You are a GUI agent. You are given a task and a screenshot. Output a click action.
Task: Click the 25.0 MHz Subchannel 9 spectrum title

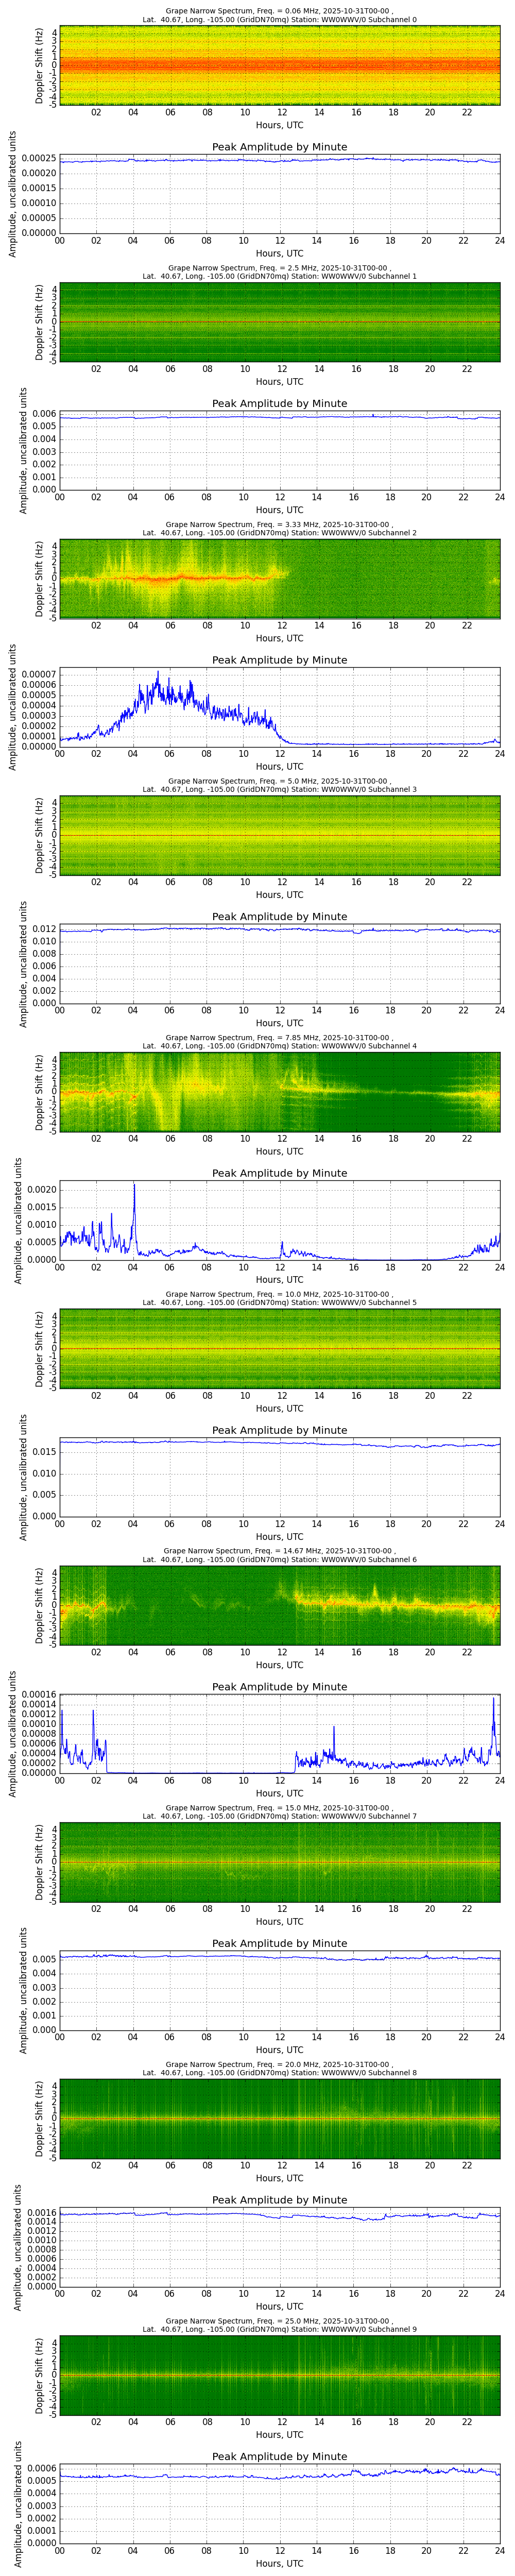tap(279, 2325)
